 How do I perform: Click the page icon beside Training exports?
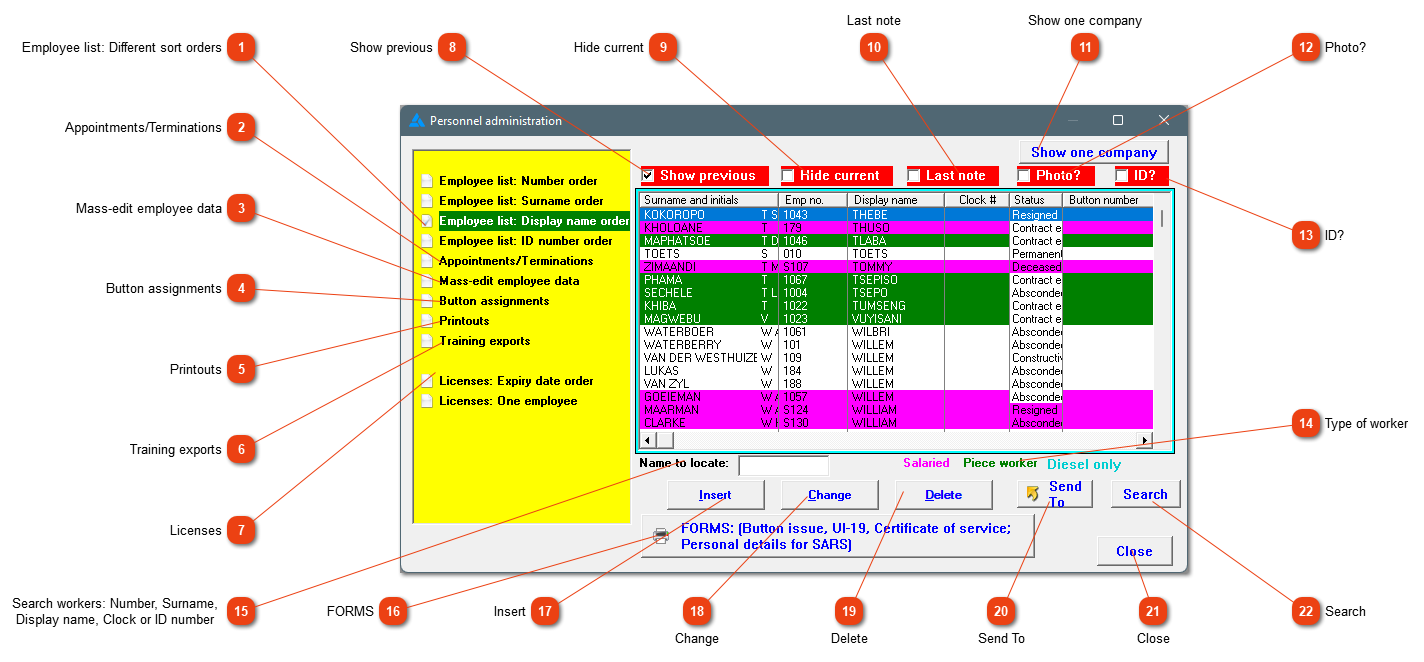(427, 341)
